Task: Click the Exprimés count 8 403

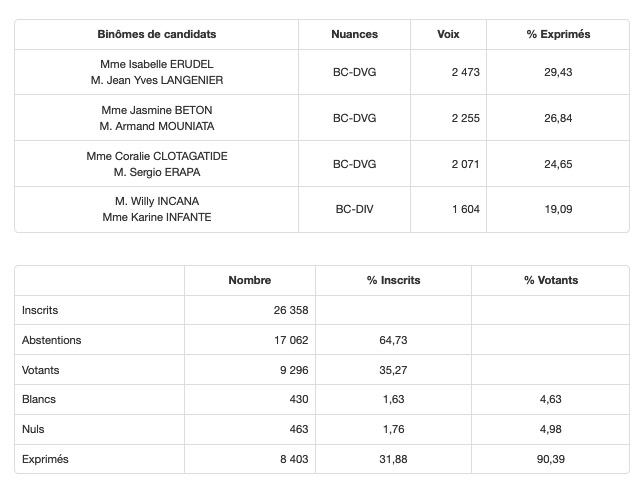Action: click(289, 459)
